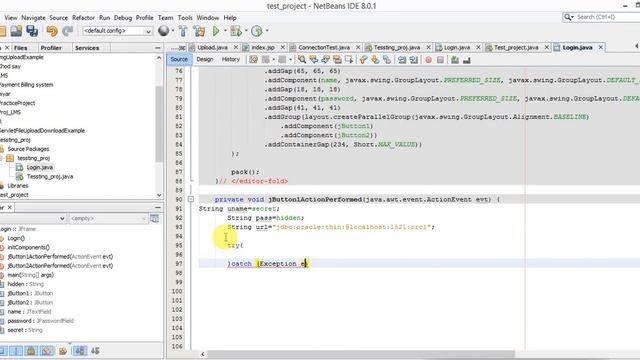Click the Clean and Build icon
Image resolution: width=640 pixels, height=360 pixels.
tap(199, 31)
